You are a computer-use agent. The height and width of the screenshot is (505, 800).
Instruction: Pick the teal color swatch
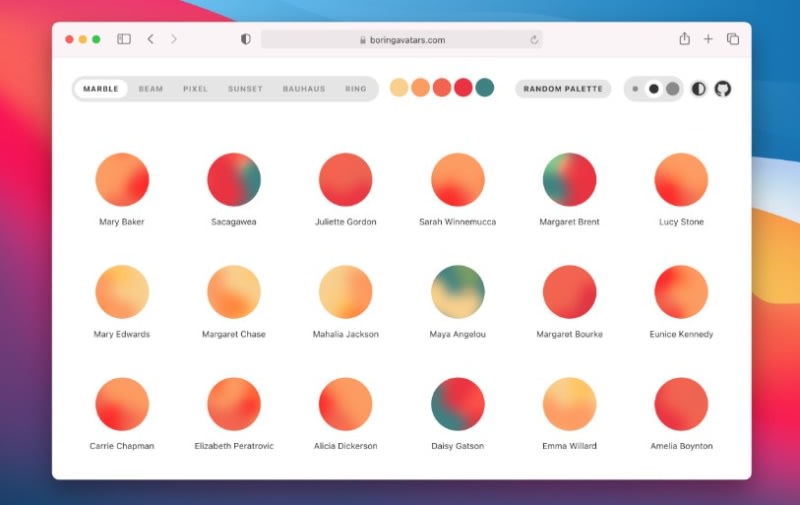click(485, 88)
